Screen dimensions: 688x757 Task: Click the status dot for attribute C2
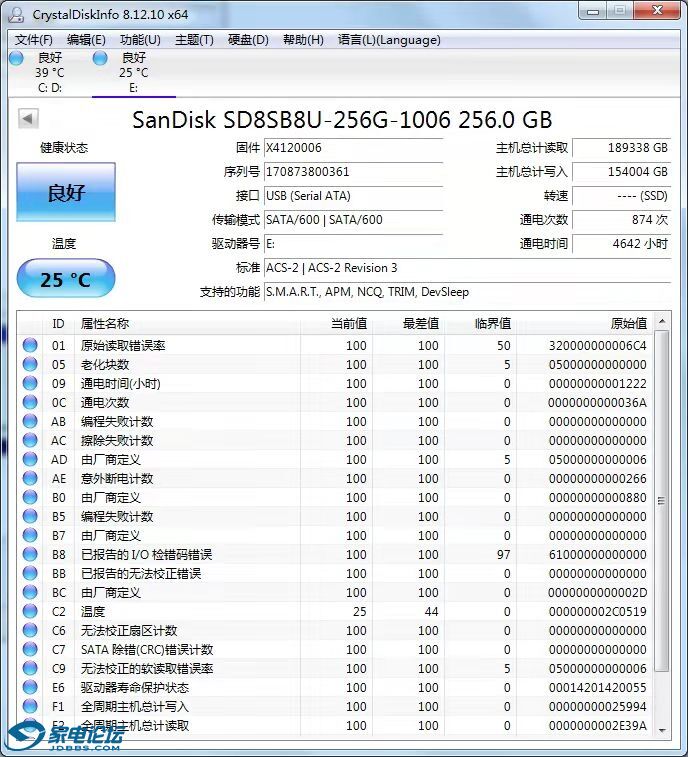pos(30,611)
